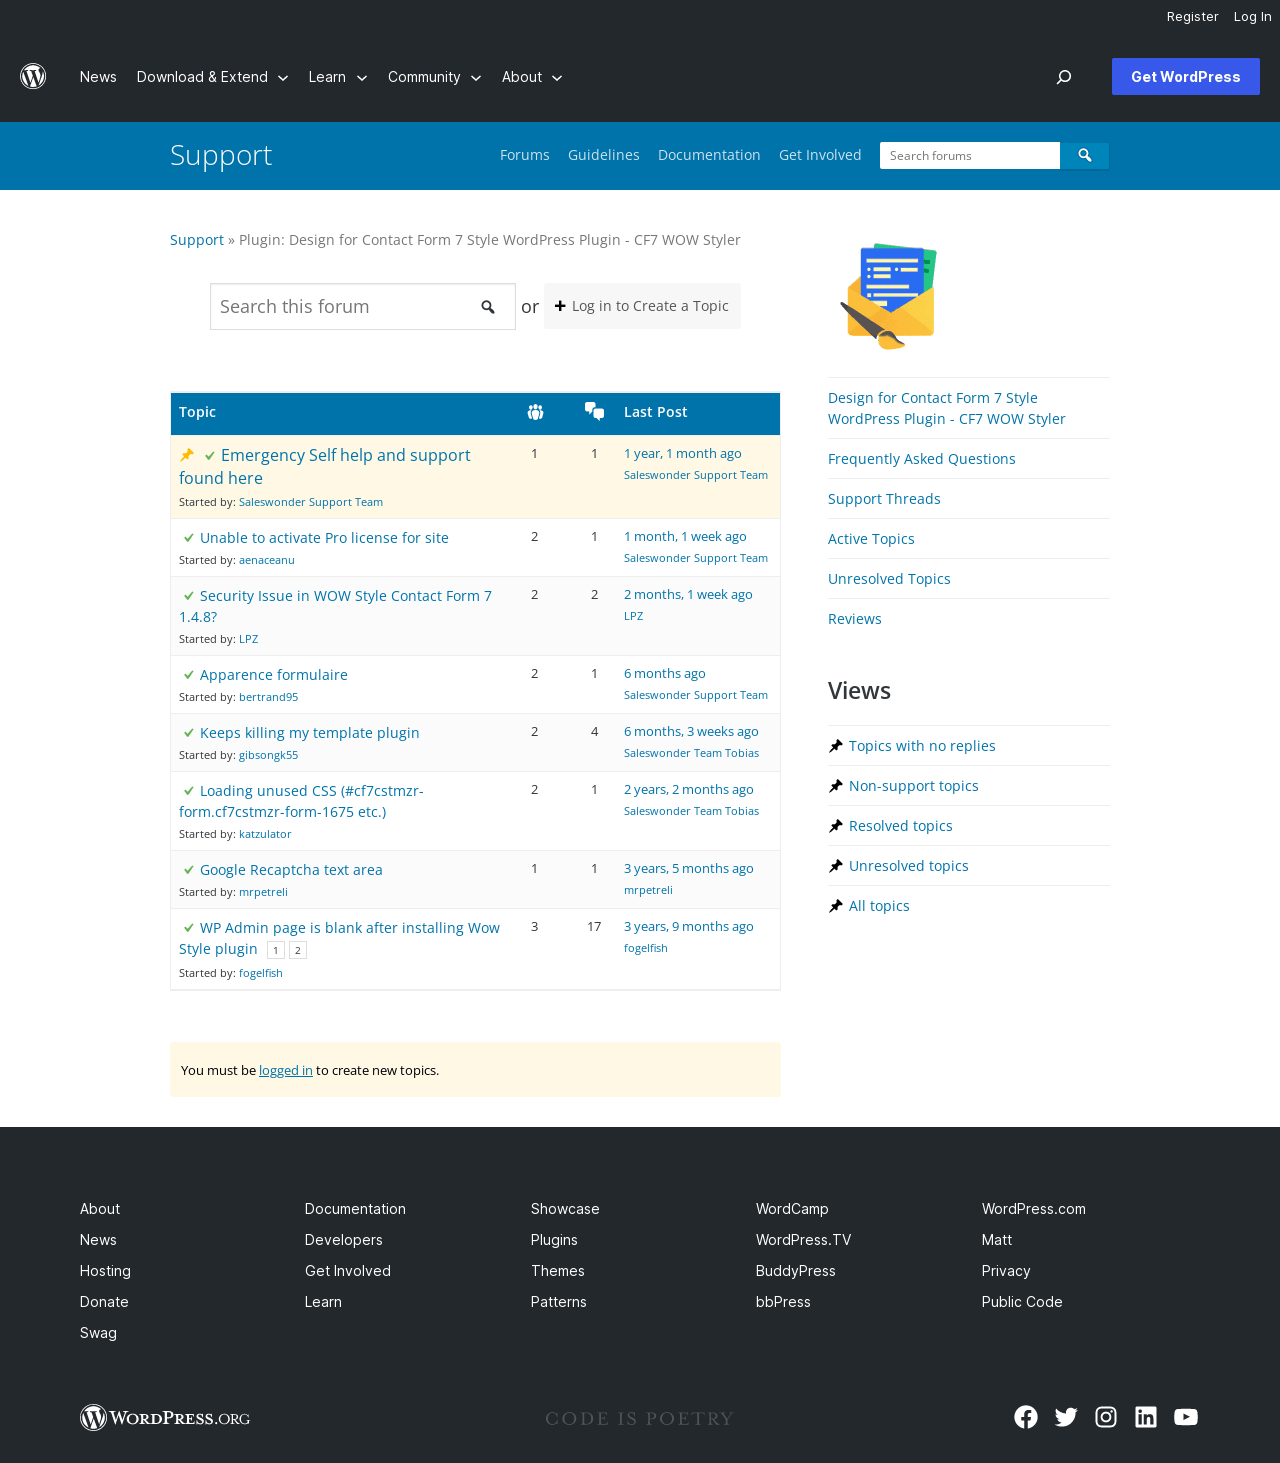Click the Log In link
The image size is (1280, 1463).
pyautogui.click(x=1252, y=17)
